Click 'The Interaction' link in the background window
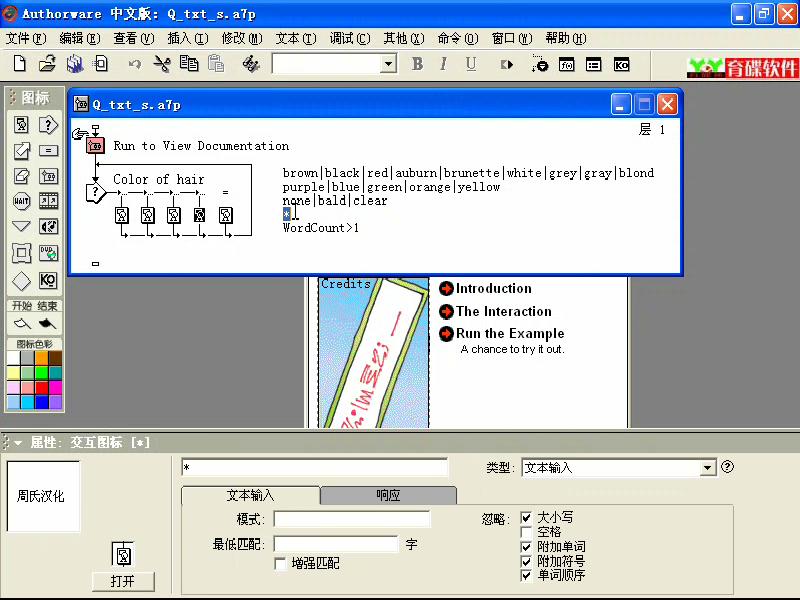The width and height of the screenshot is (800, 600). [x=503, y=311]
